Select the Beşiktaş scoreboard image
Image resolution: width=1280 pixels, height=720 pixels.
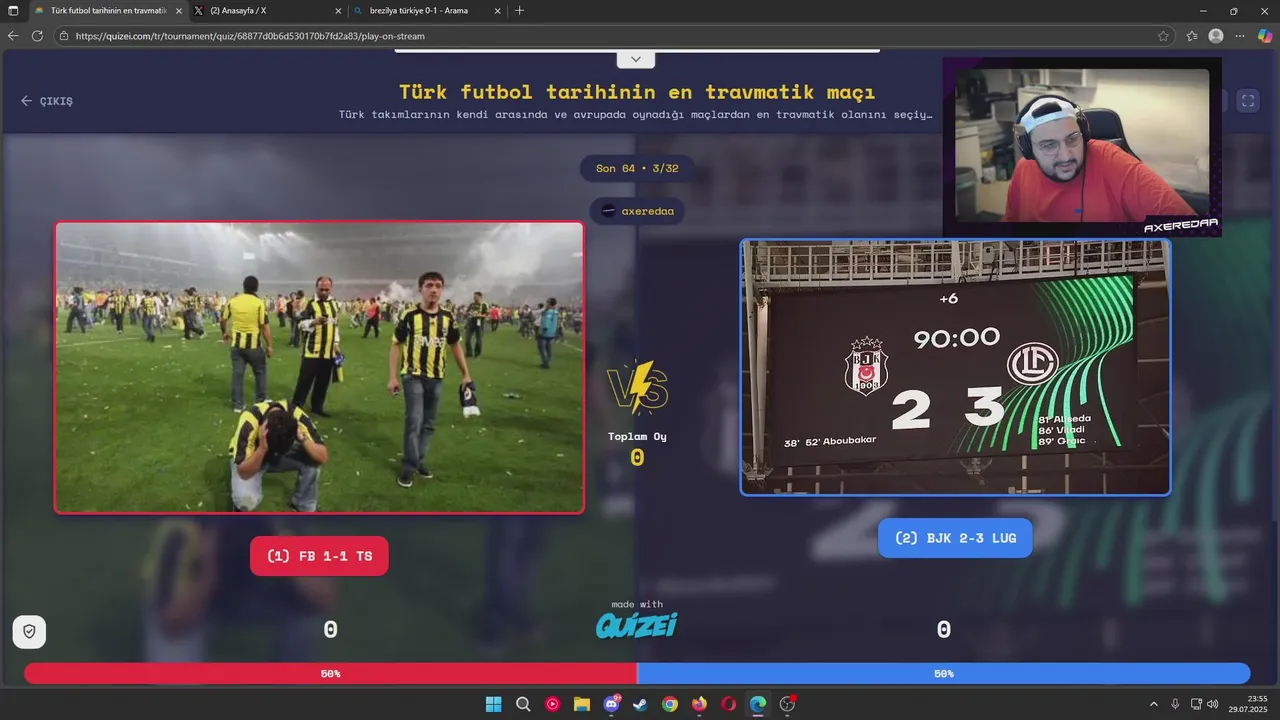[x=955, y=367]
